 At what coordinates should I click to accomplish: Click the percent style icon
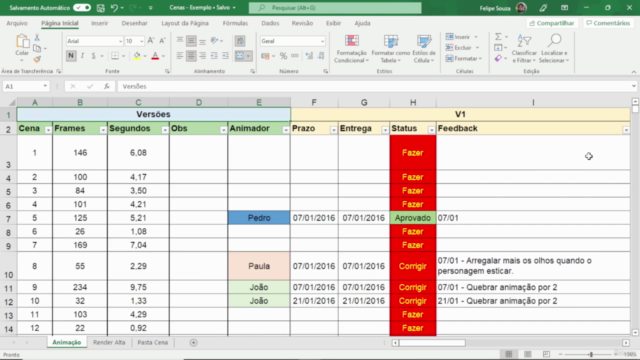[283, 56]
